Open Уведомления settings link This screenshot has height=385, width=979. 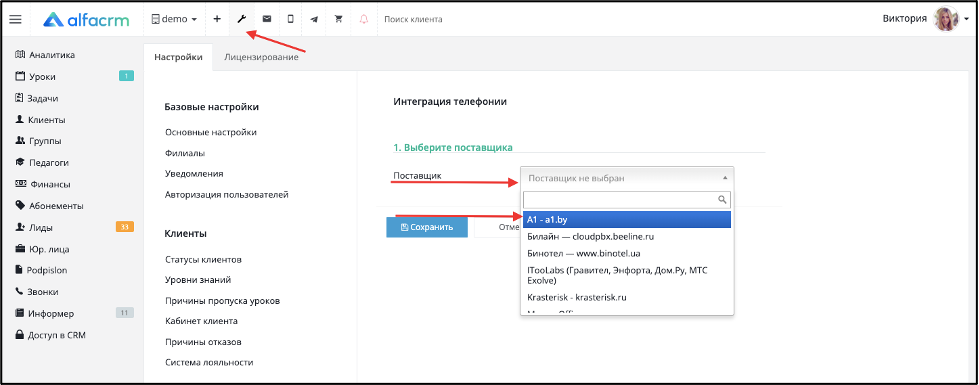pos(194,173)
